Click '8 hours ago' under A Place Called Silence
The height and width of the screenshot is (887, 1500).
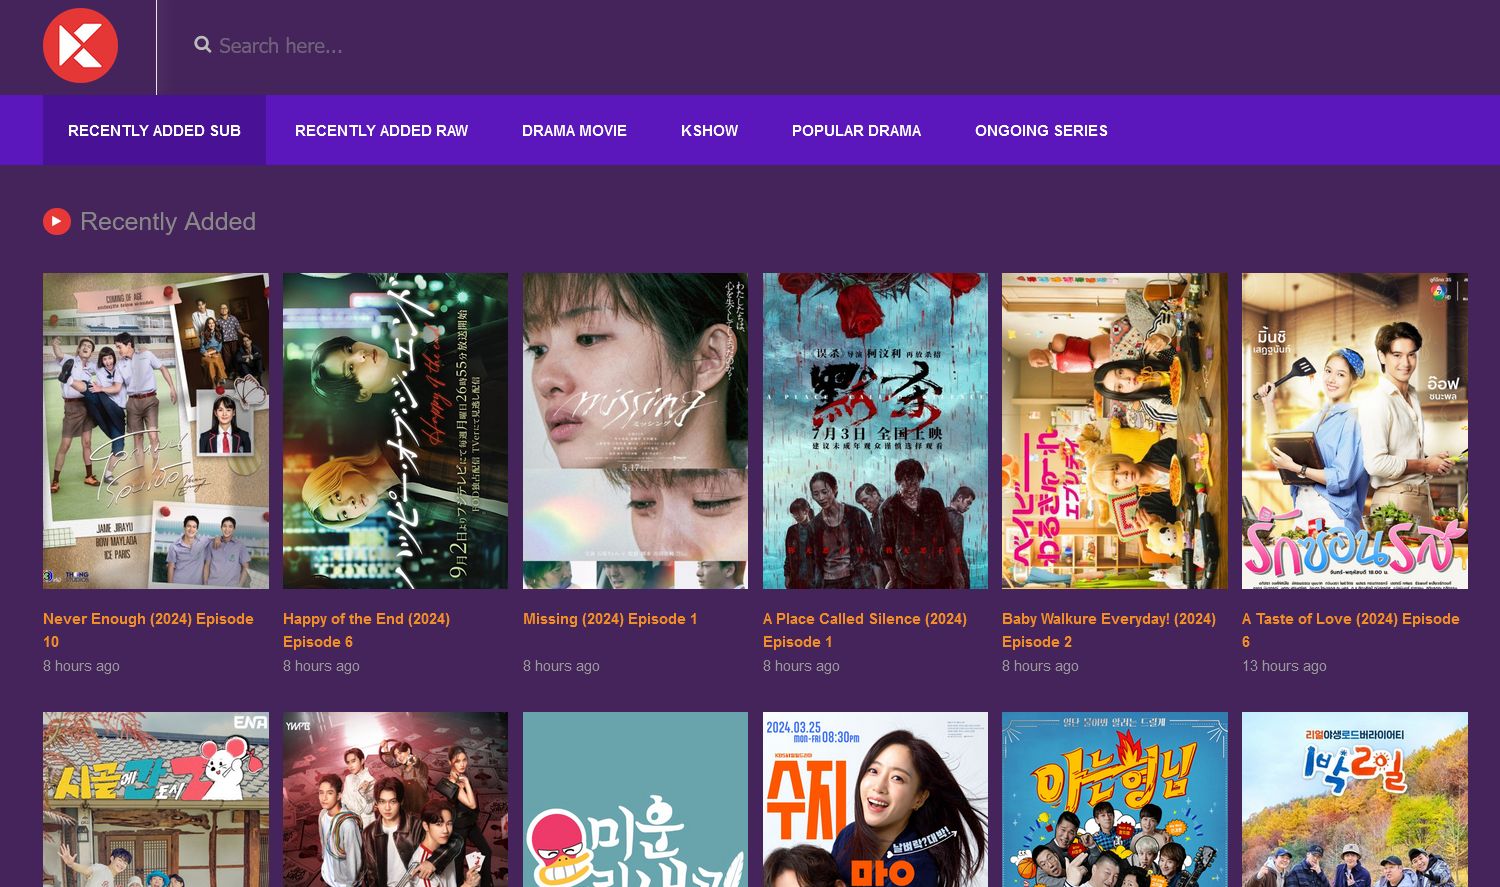pyautogui.click(x=801, y=666)
